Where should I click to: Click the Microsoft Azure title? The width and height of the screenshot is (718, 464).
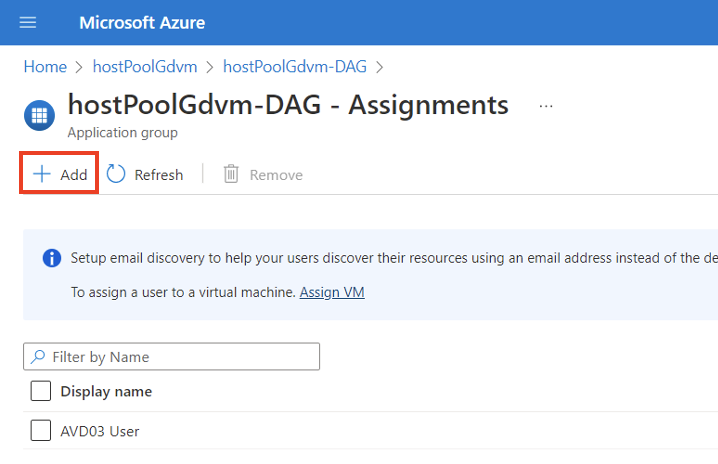click(142, 22)
